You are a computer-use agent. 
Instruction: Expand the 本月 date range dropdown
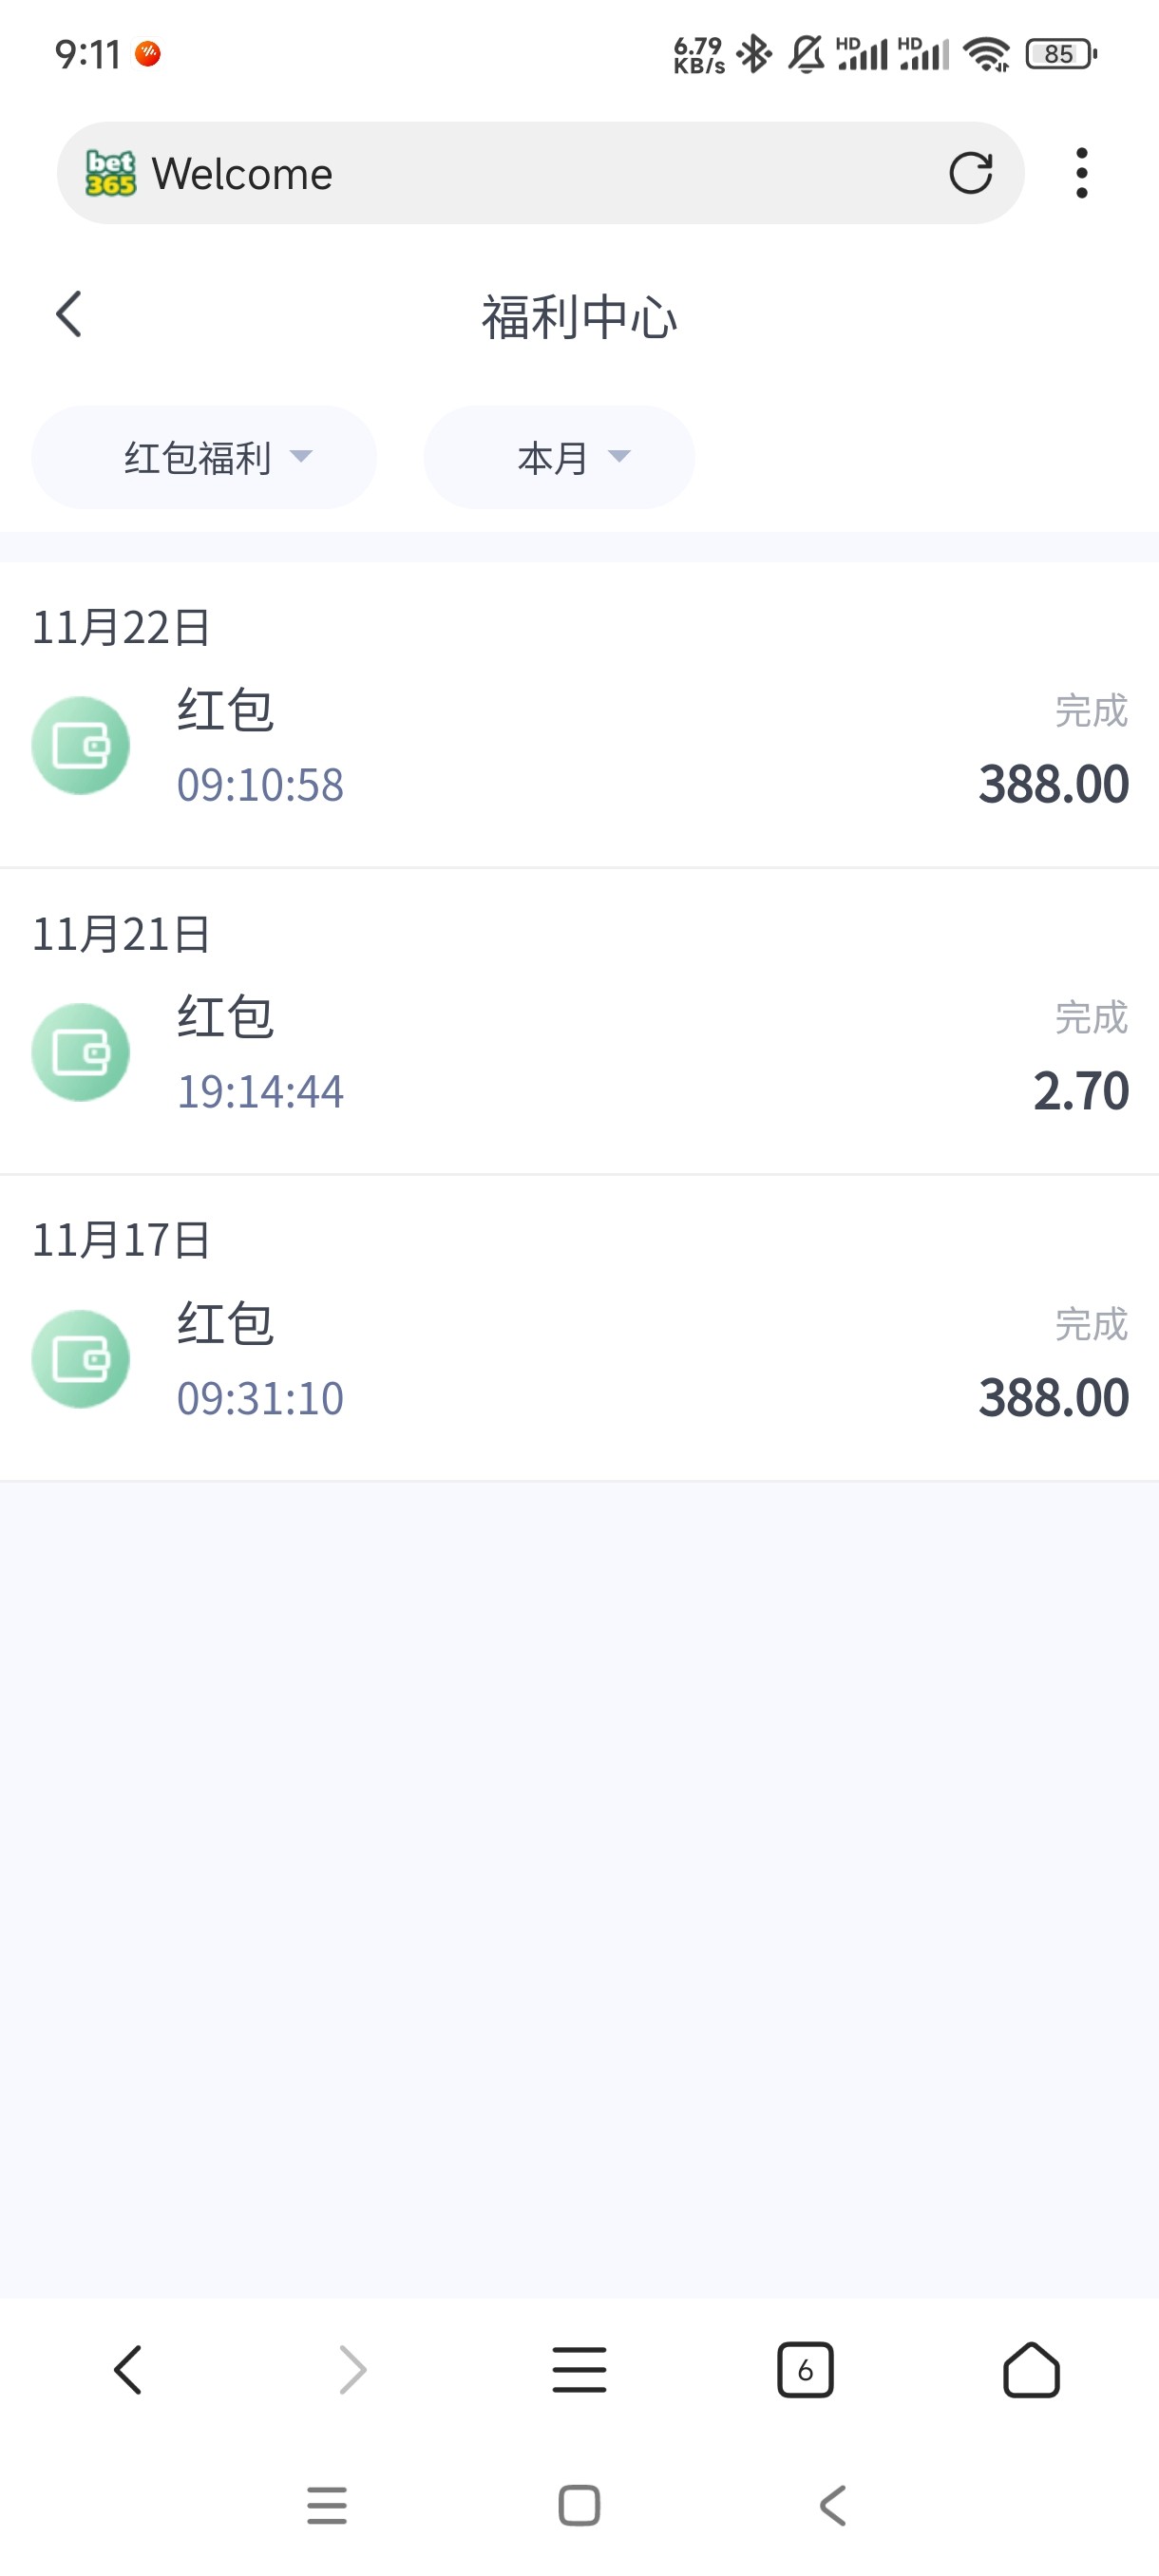click(559, 458)
